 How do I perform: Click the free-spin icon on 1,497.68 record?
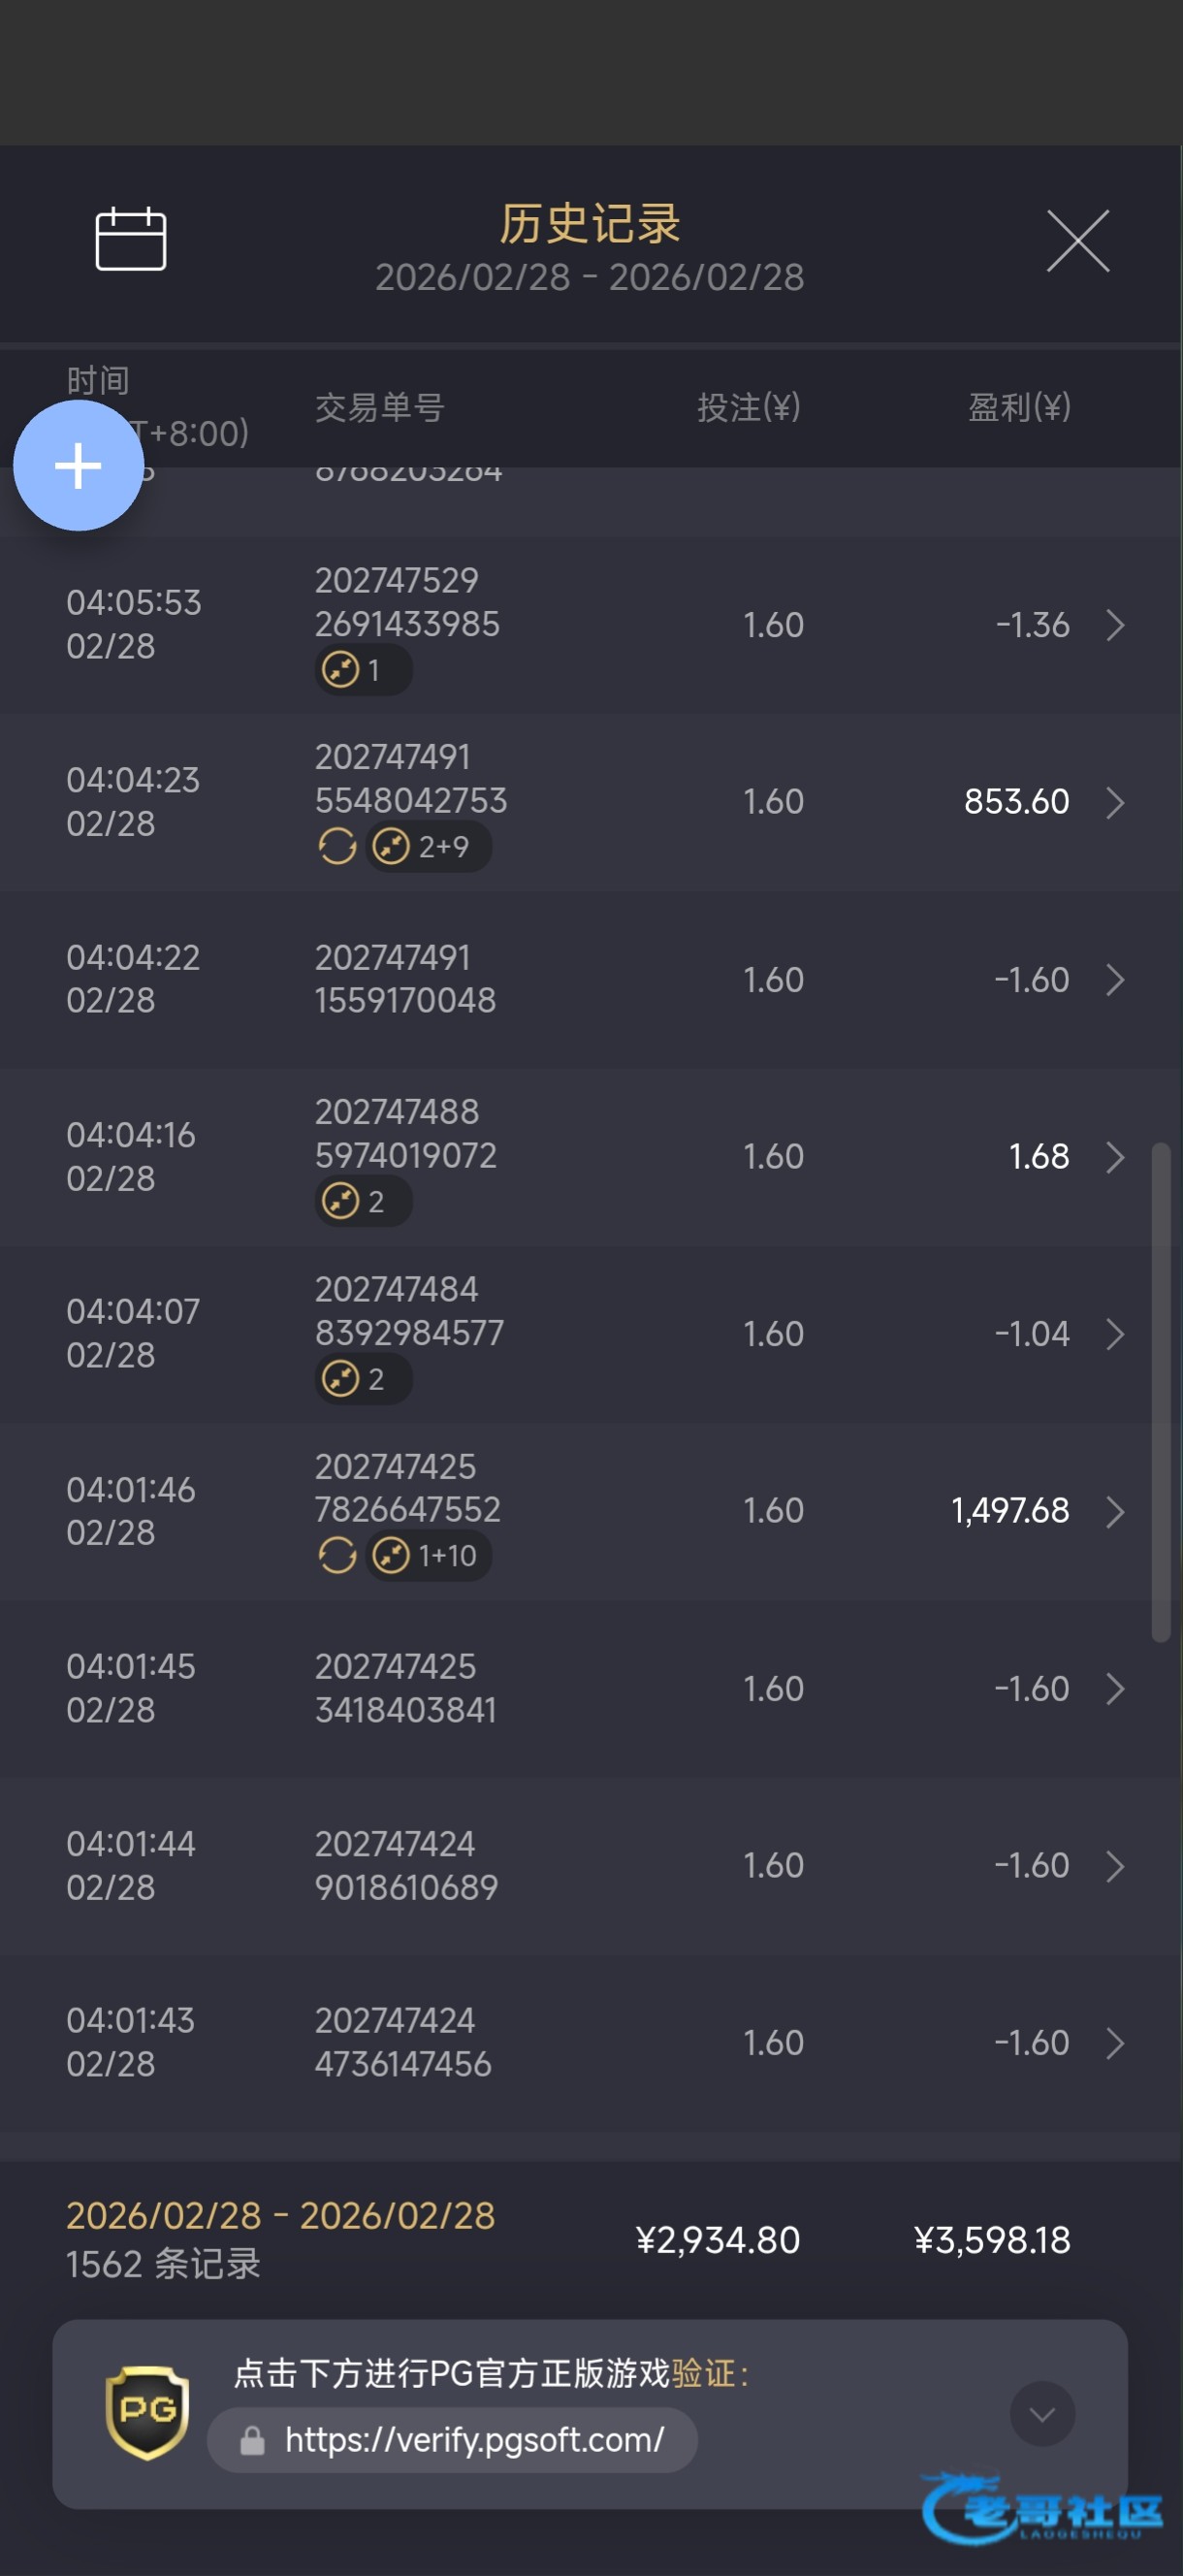tap(337, 1556)
